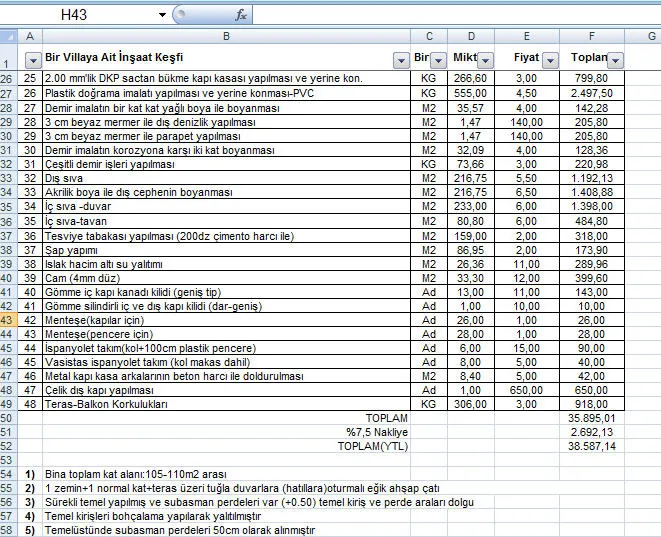The image size is (661, 537).
Task: Open filter for Bir Villaya Ait İnşaat Keşfi
Action: point(401,60)
